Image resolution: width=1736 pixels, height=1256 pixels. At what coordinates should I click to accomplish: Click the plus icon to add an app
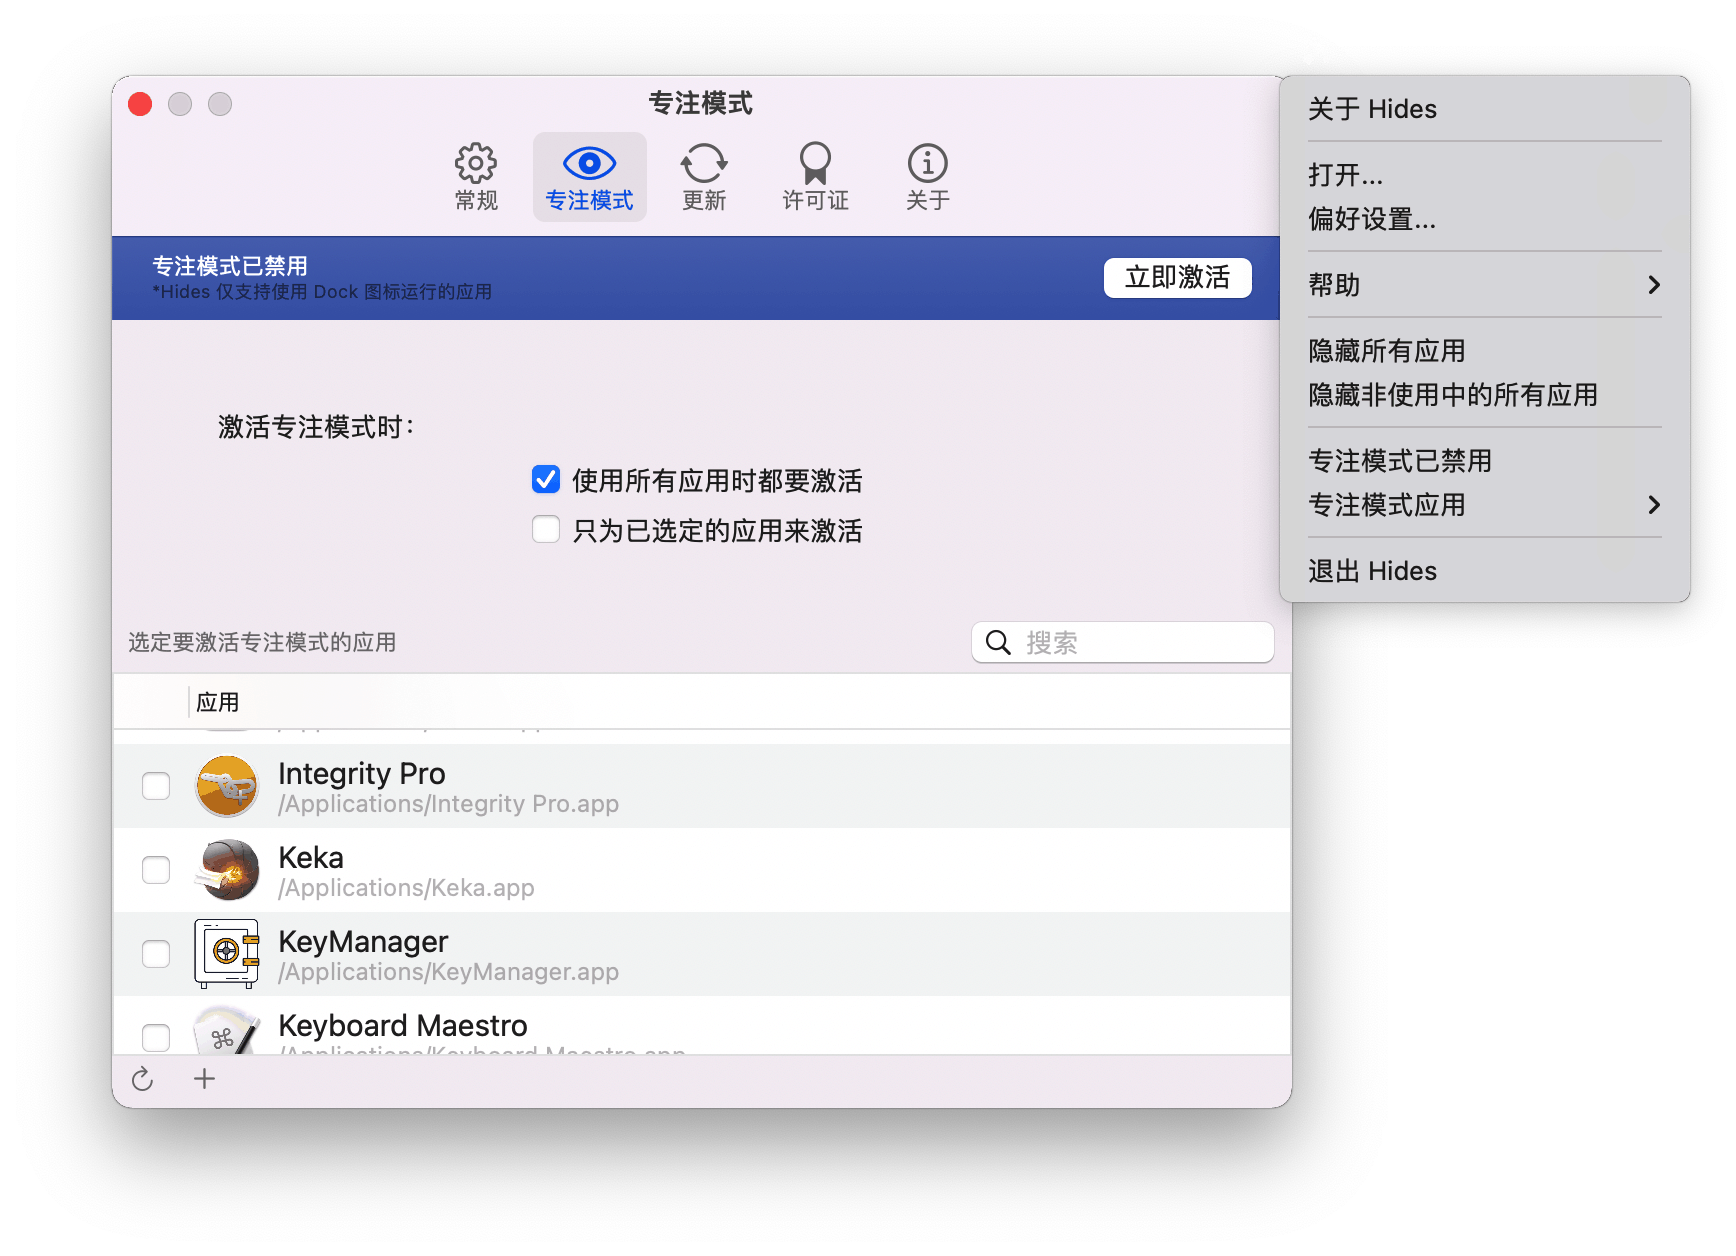point(204,1079)
